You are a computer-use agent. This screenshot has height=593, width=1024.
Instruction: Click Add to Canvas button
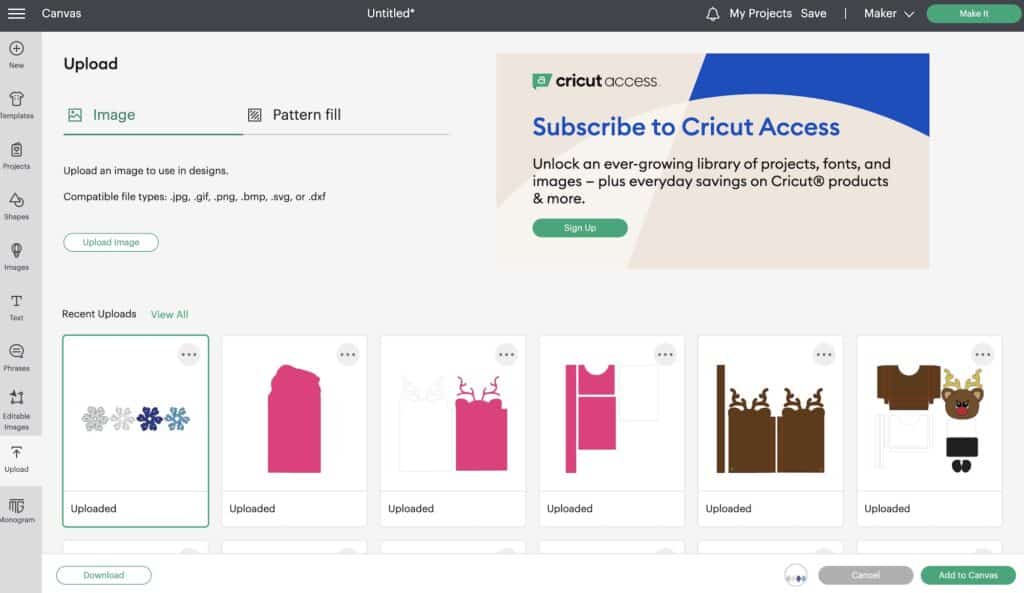pos(968,575)
